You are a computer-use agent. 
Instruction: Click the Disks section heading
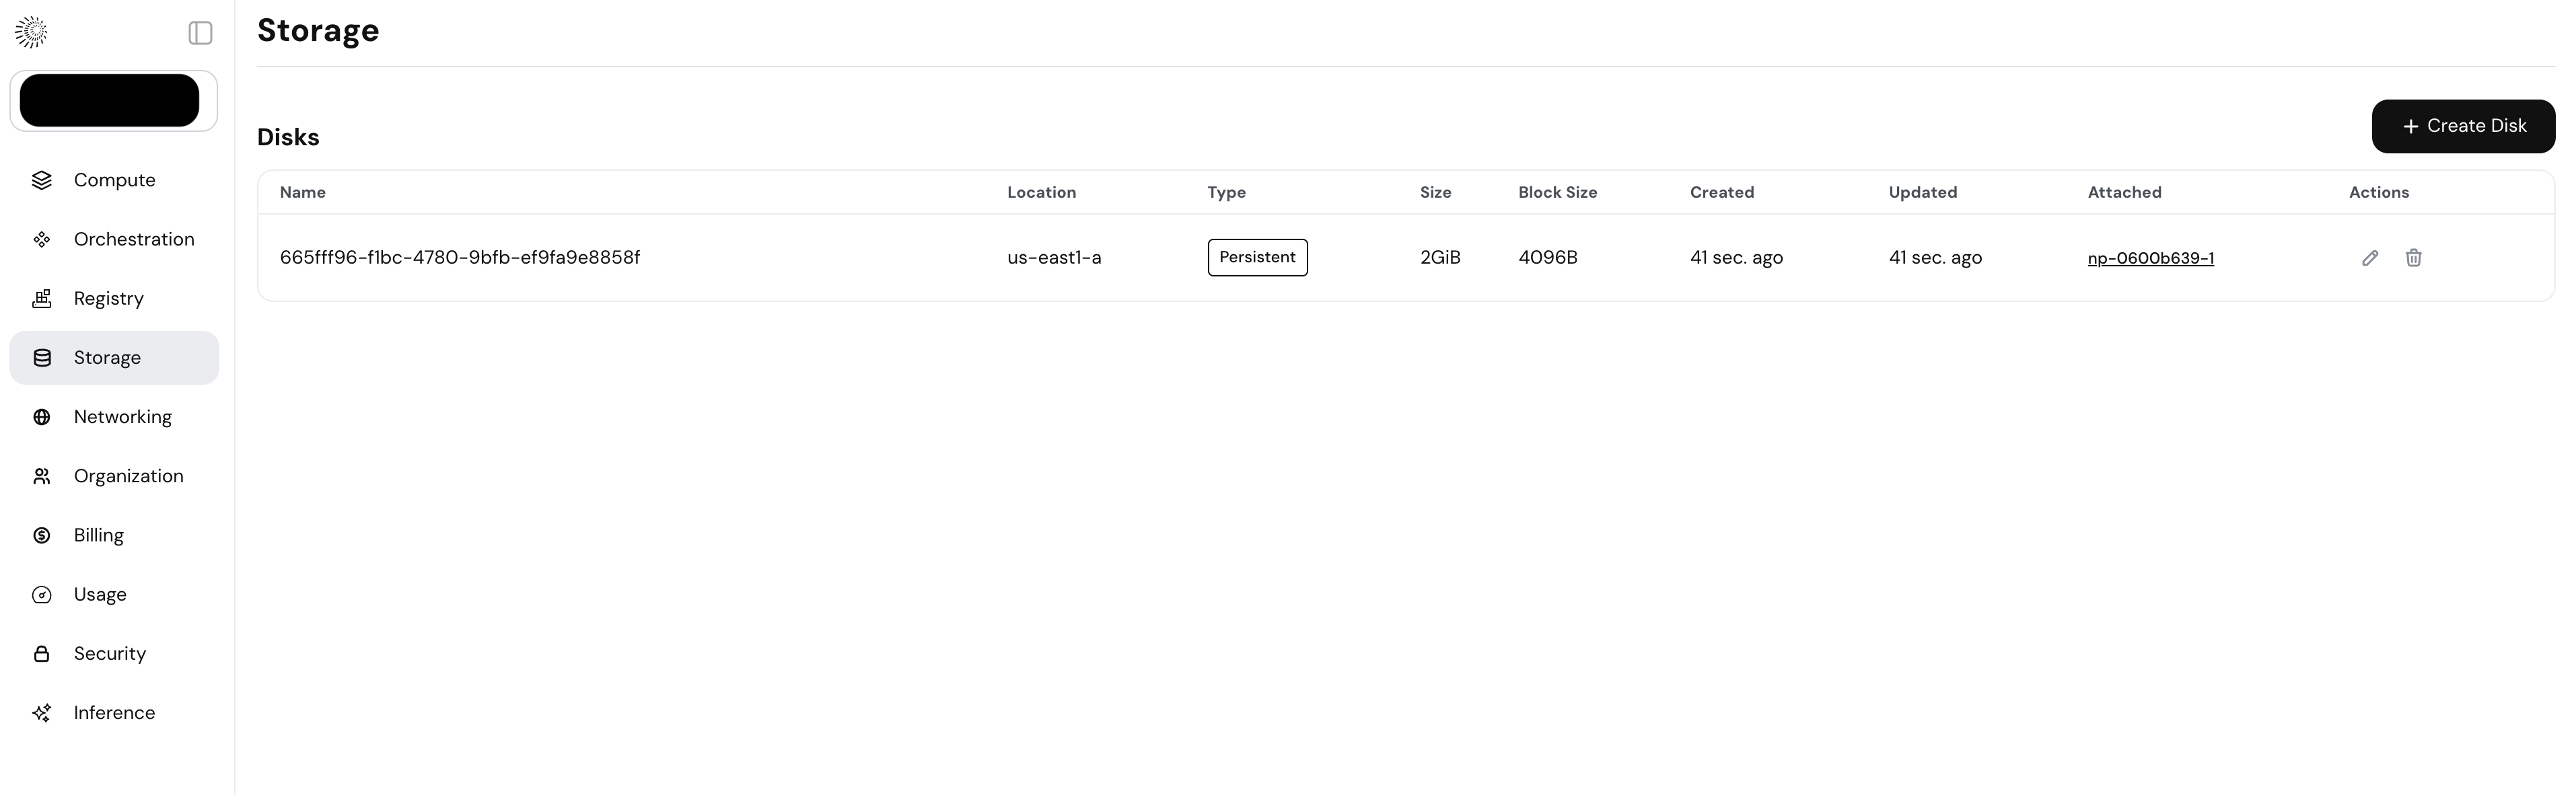click(288, 137)
